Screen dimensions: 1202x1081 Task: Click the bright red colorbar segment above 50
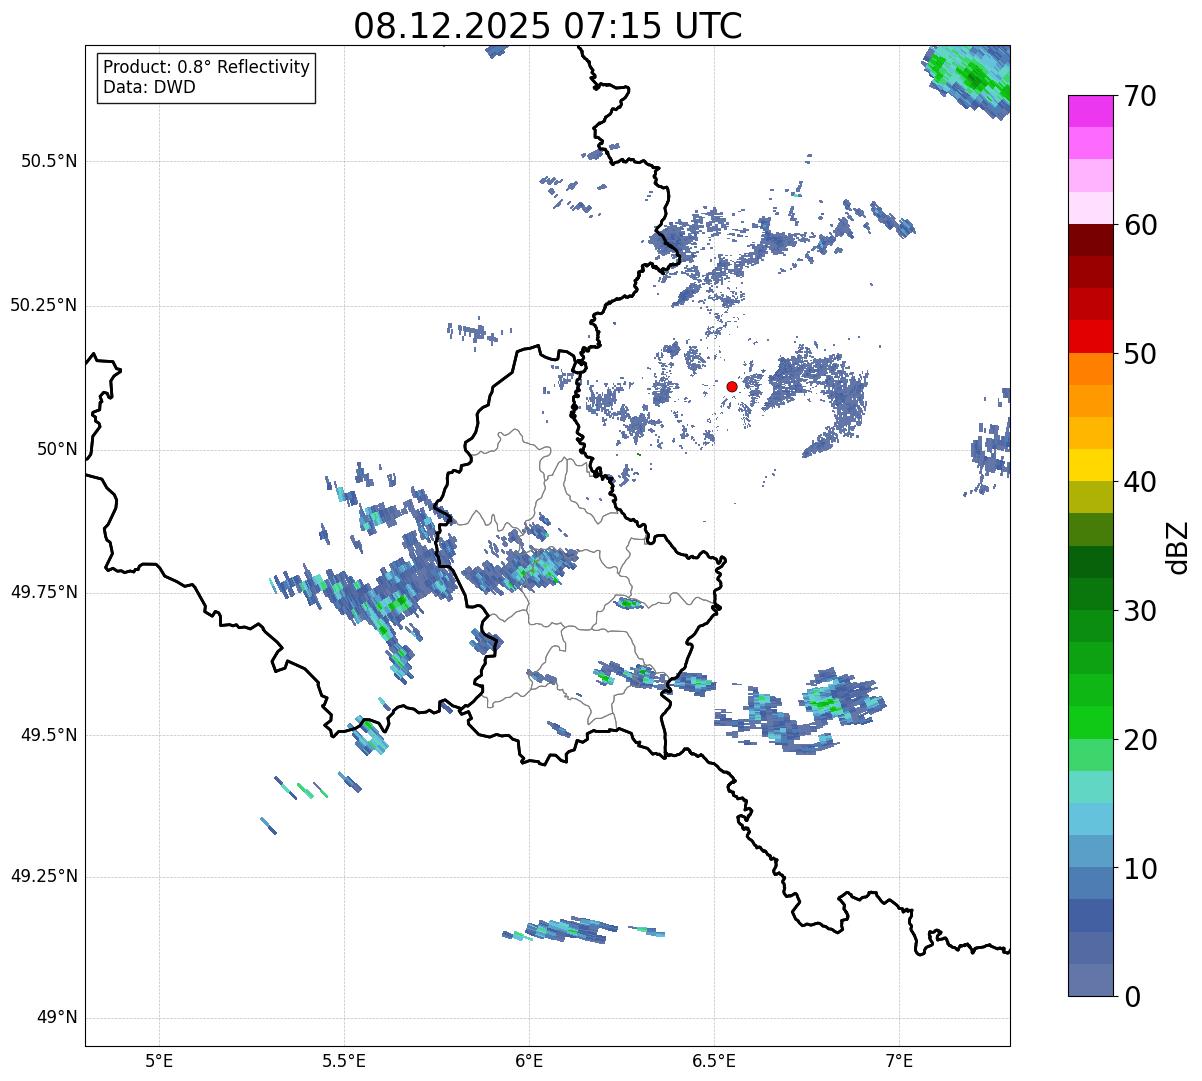tap(1090, 336)
